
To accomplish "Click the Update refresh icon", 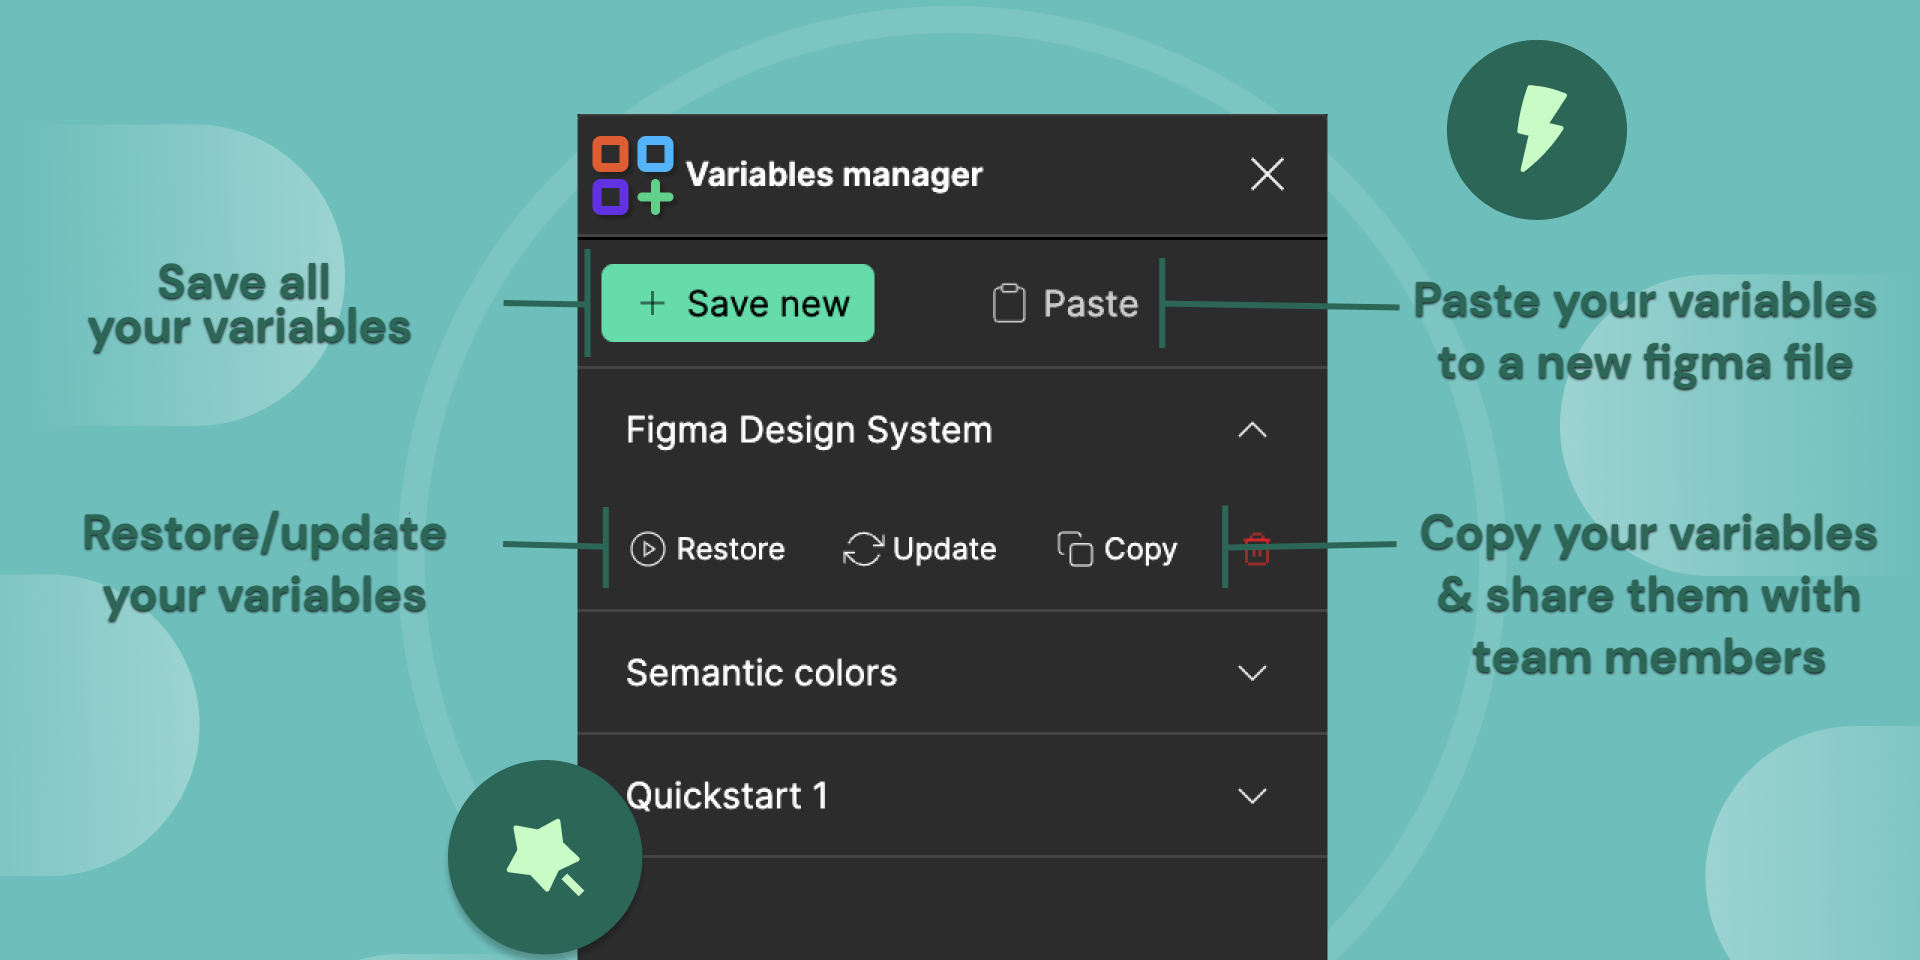I will click(x=864, y=548).
